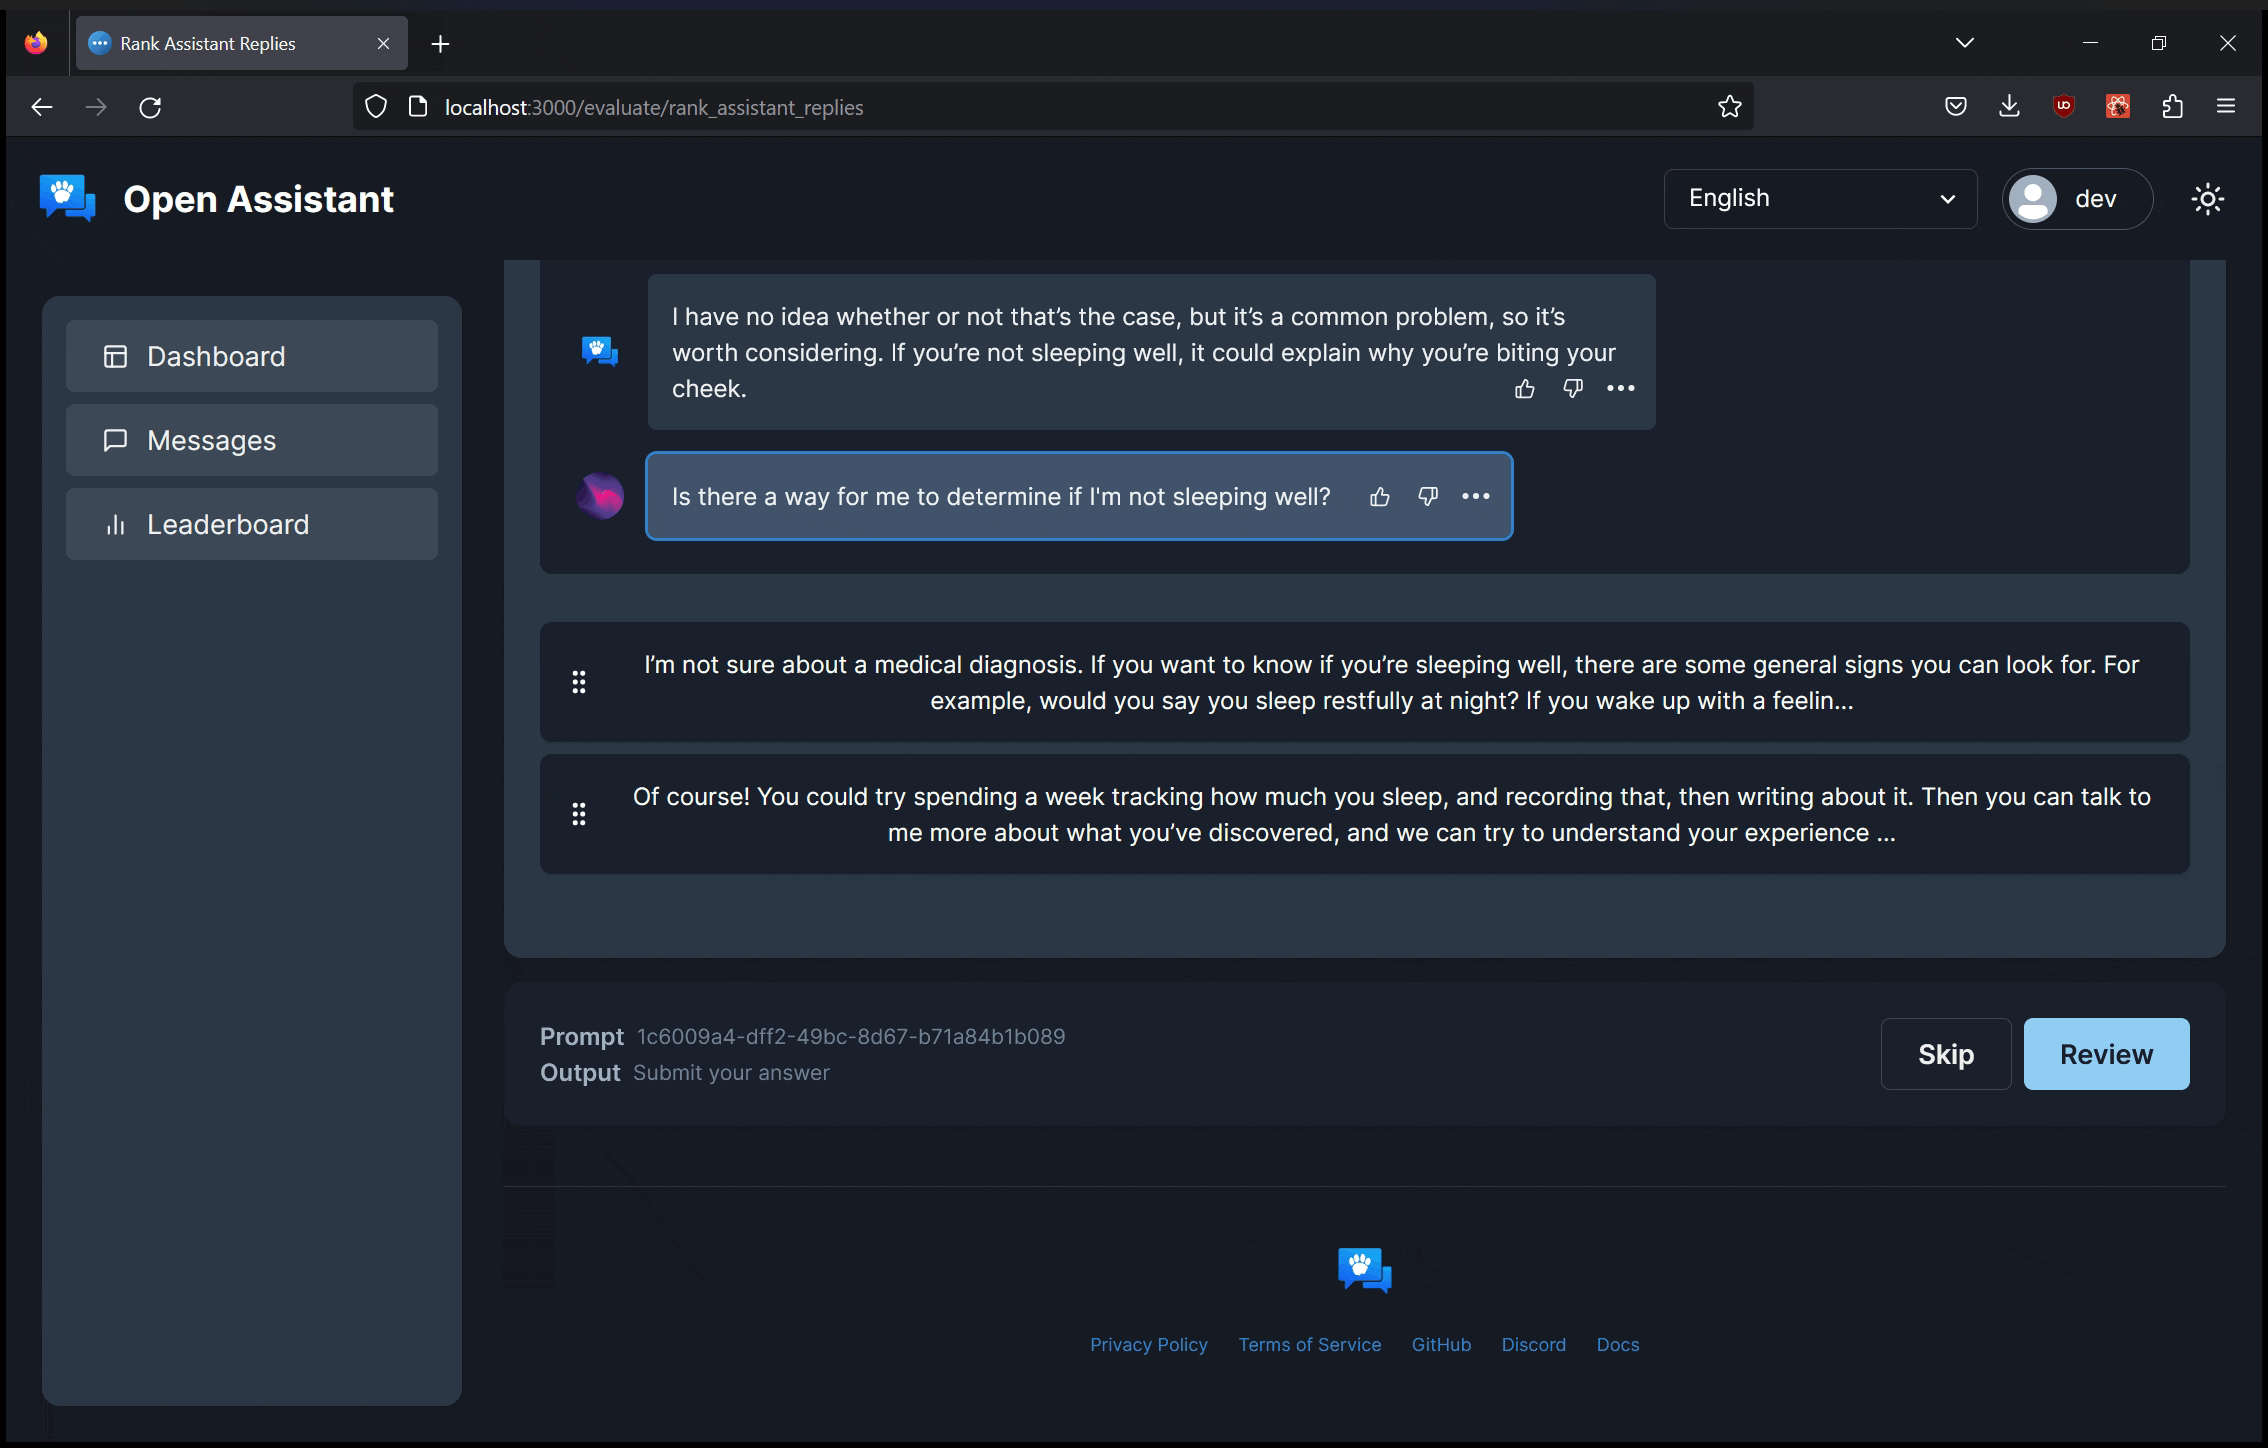Go to Dashboard in the sidebar
This screenshot has height=1448, width=2268.
pyautogui.click(x=252, y=356)
